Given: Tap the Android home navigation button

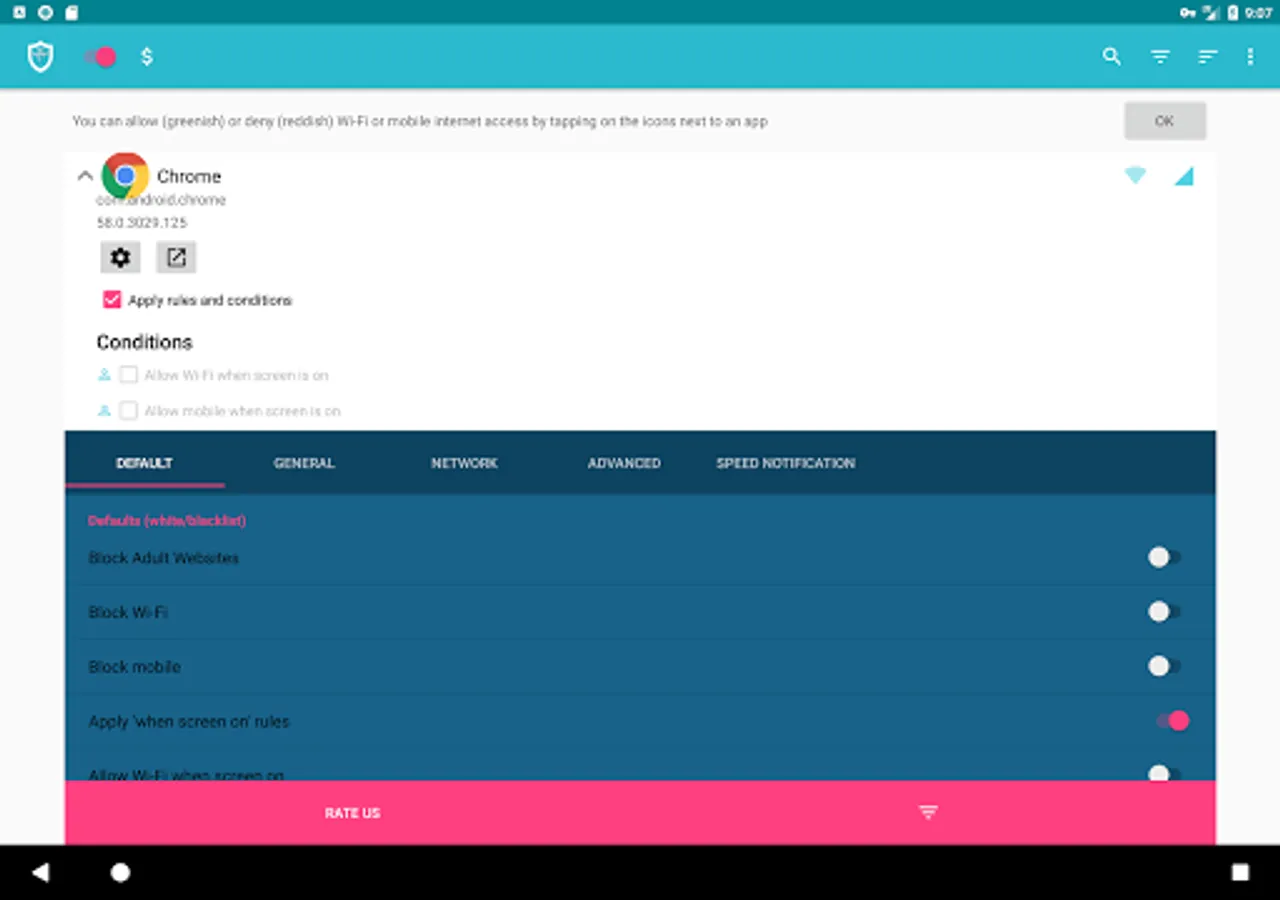Looking at the screenshot, I should coord(120,872).
